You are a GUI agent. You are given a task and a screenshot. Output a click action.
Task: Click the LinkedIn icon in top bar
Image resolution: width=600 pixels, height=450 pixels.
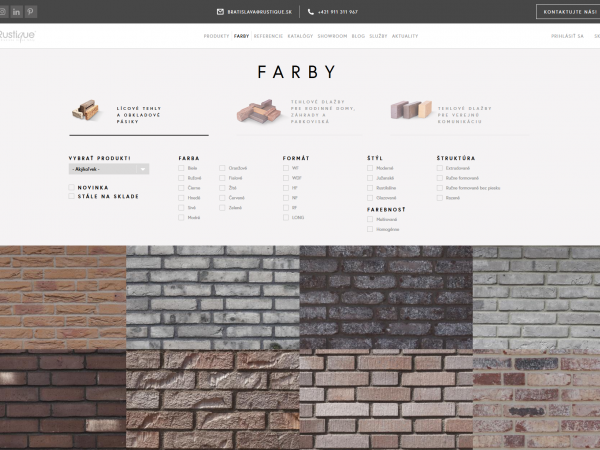17,11
